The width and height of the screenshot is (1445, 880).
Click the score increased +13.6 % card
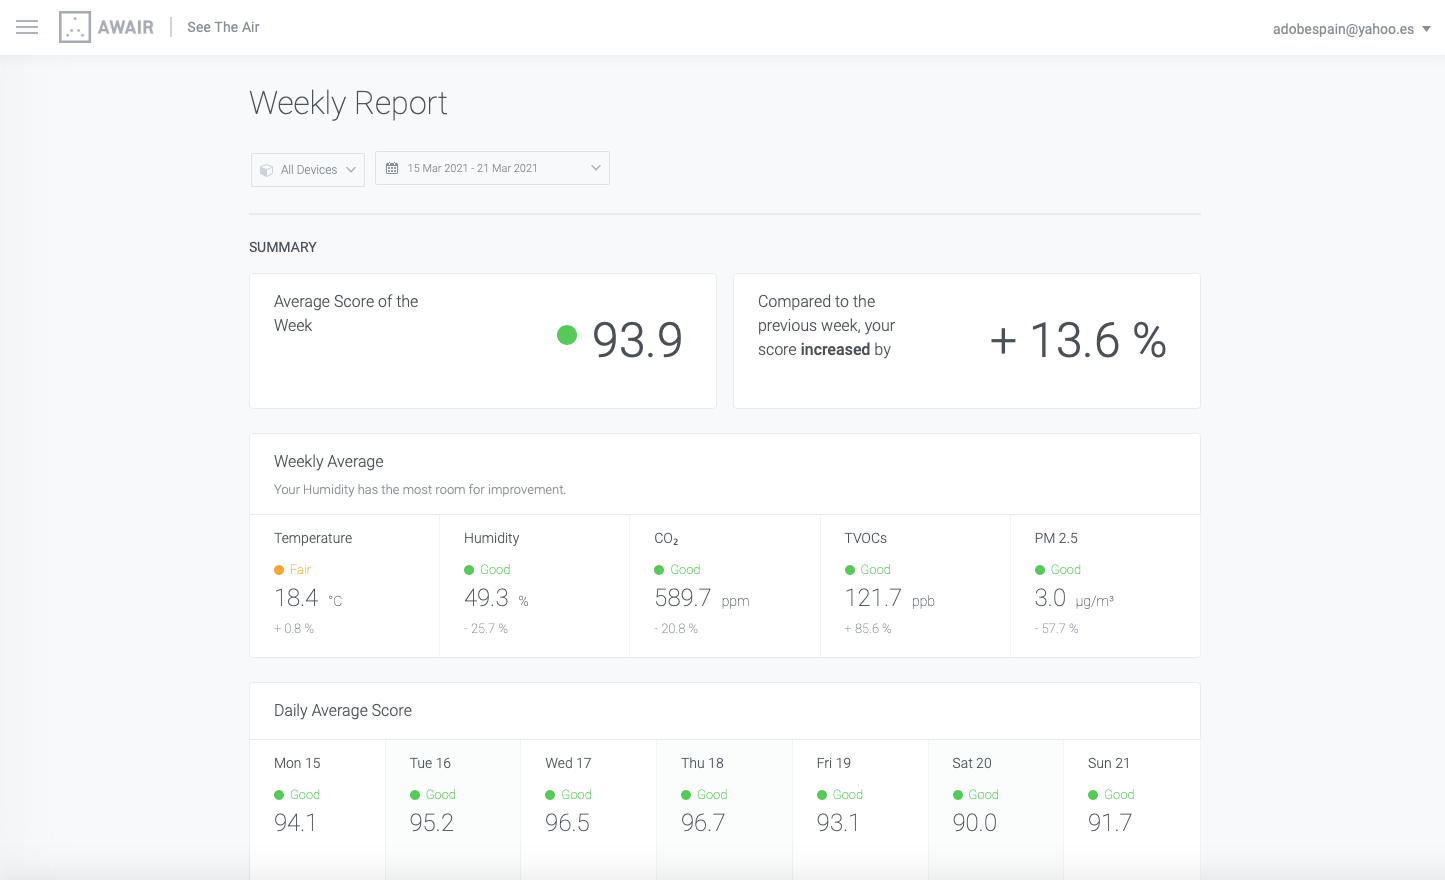[966, 341]
